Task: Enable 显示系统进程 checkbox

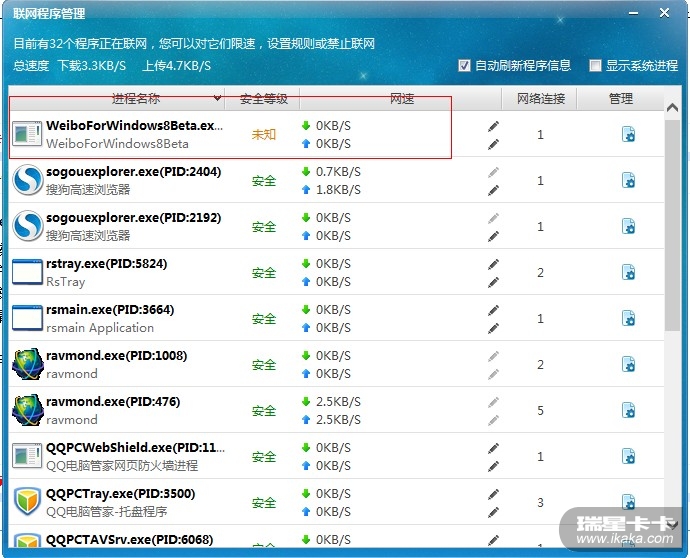Action: [595, 66]
